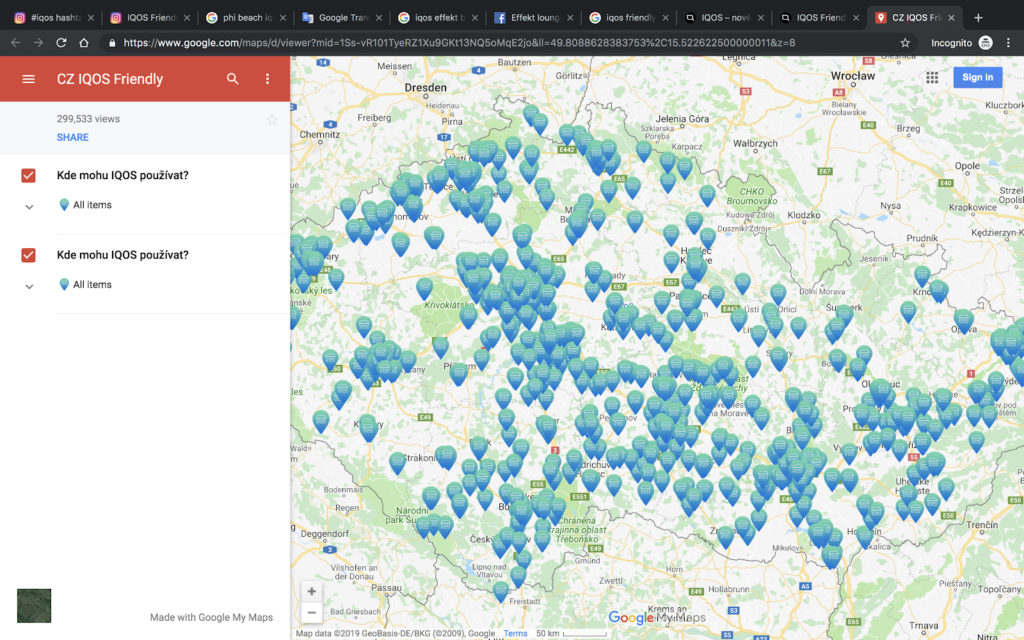Open the hamburger menu in the red header

coord(28,79)
